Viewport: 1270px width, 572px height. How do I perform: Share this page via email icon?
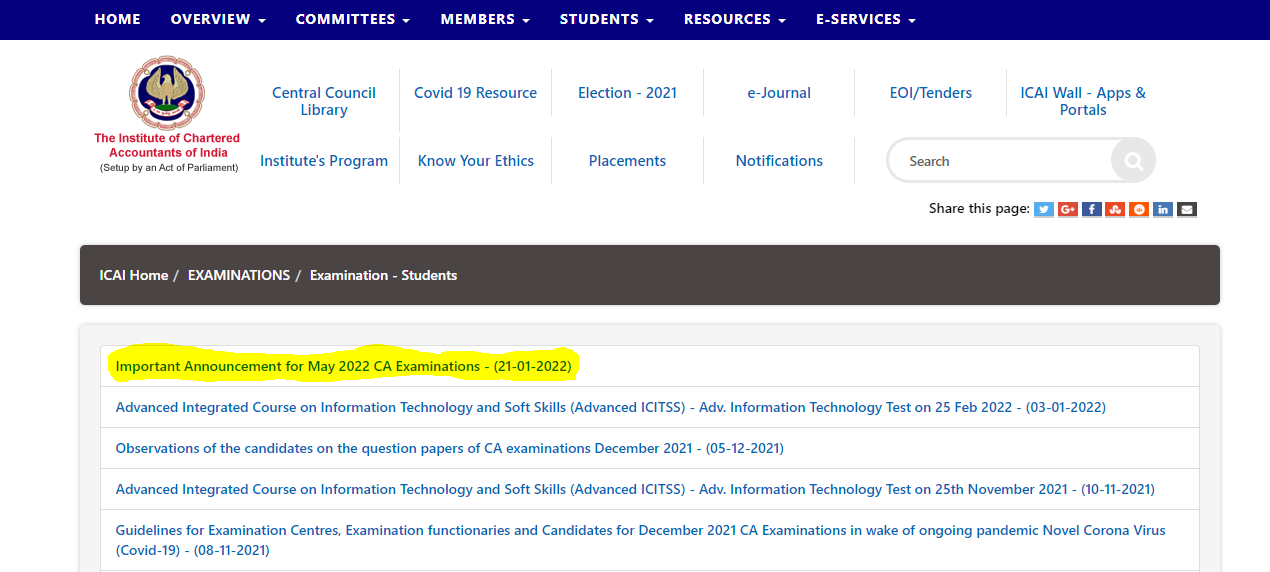(1186, 209)
